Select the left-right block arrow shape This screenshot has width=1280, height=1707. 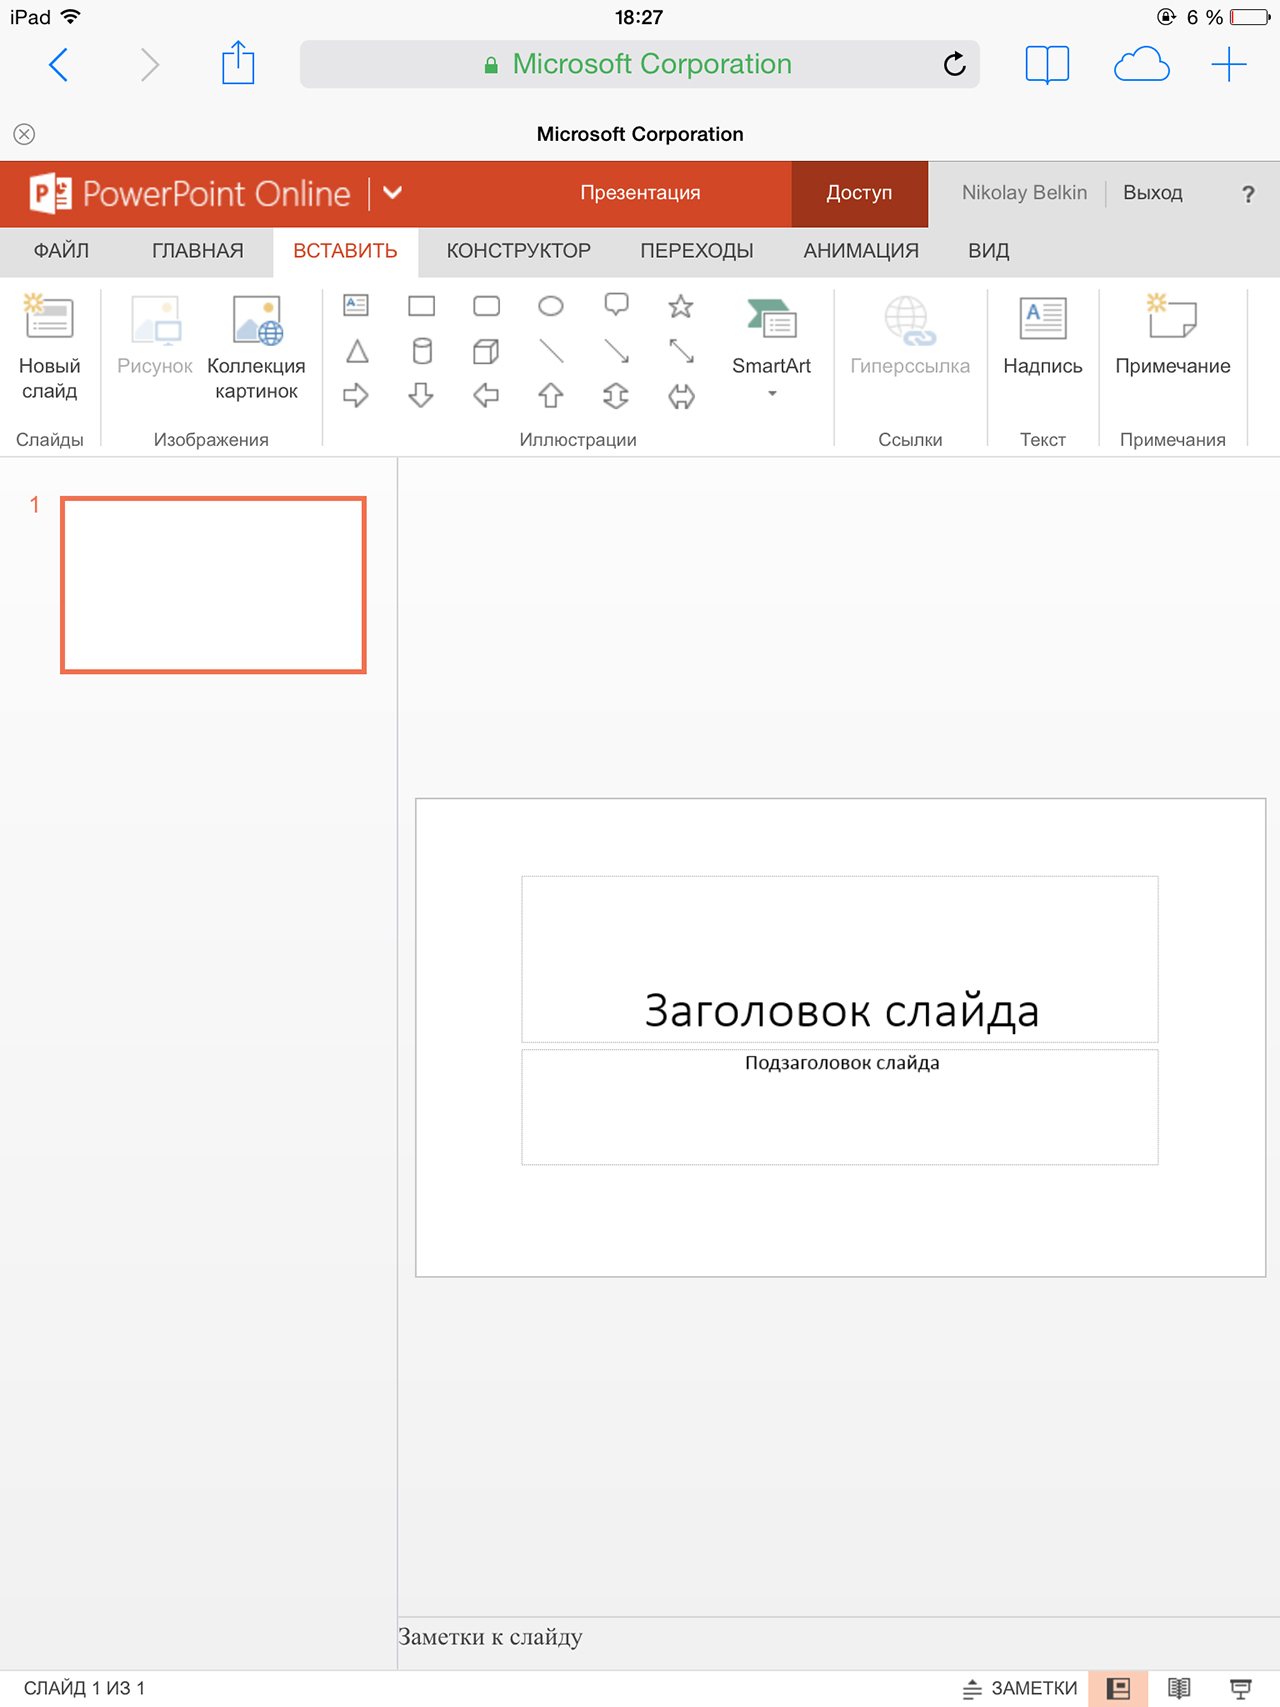681,396
